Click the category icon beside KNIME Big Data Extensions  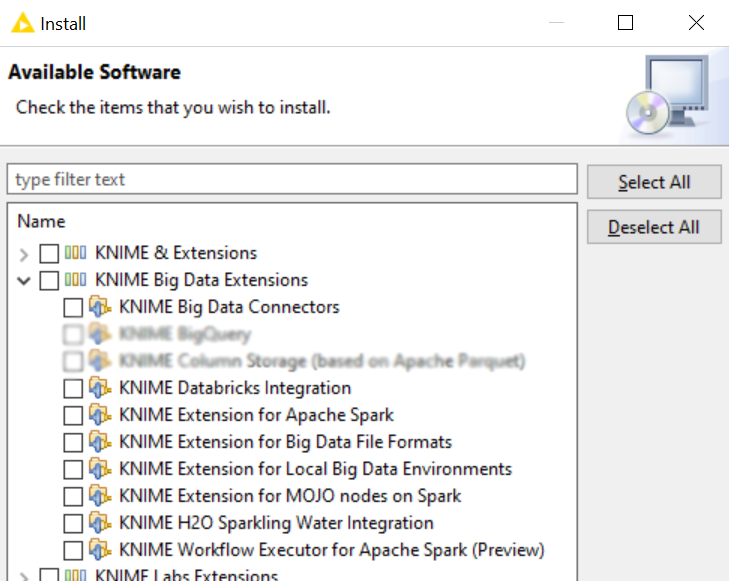click(x=75, y=280)
